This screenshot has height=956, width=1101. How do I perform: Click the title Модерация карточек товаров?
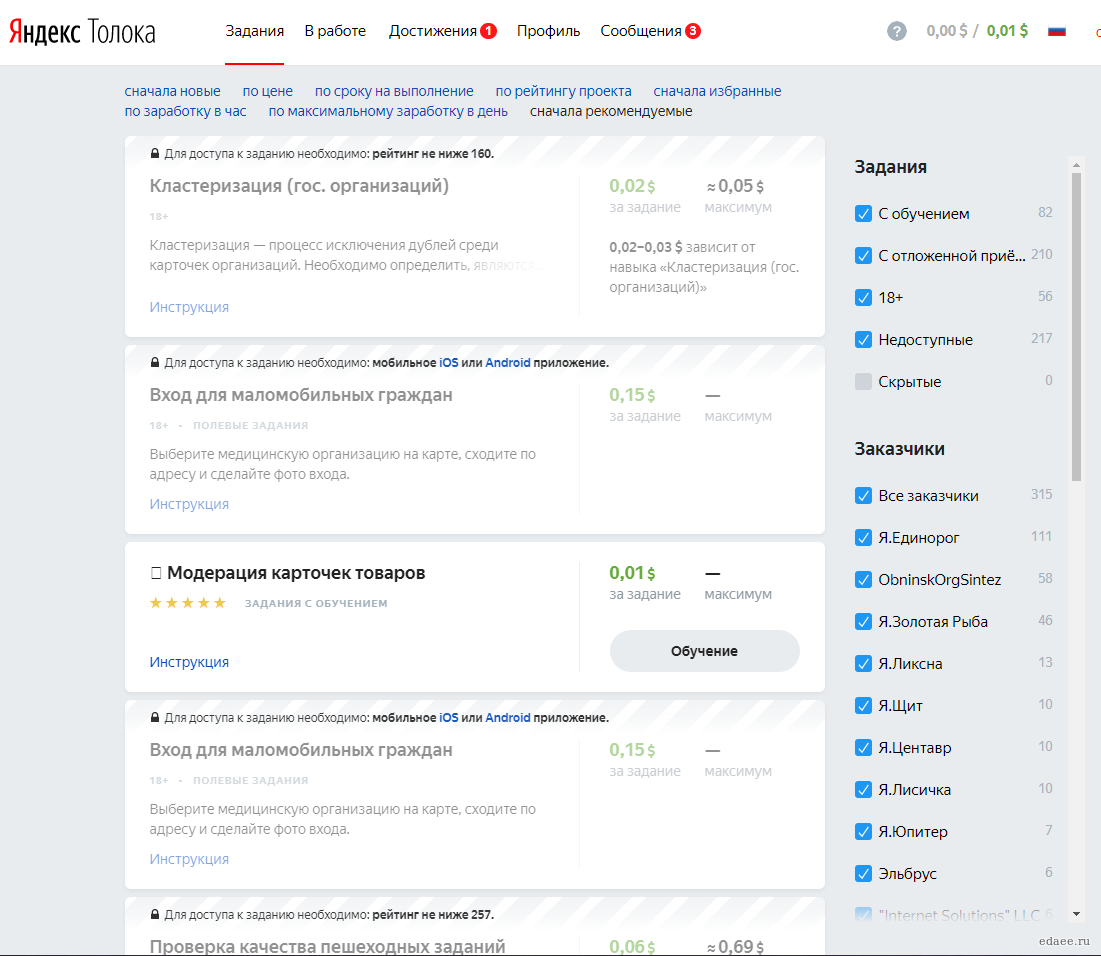tap(296, 573)
